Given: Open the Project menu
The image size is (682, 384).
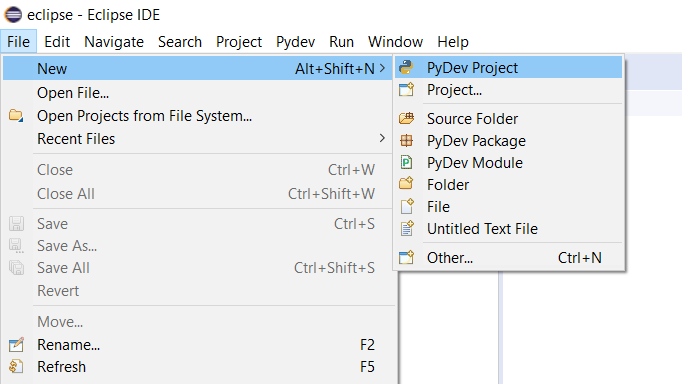Looking at the screenshot, I should coord(239,42).
